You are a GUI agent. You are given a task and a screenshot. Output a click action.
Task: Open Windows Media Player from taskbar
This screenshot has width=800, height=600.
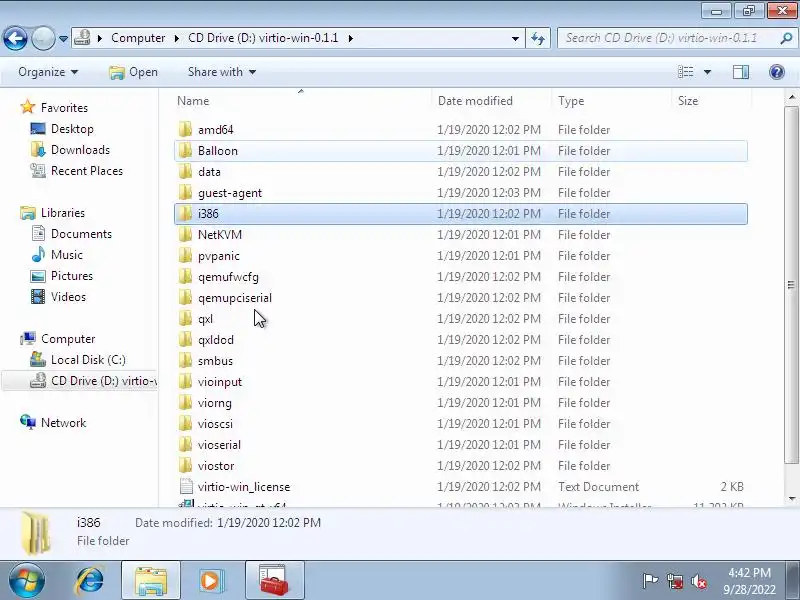pyautogui.click(x=211, y=581)
